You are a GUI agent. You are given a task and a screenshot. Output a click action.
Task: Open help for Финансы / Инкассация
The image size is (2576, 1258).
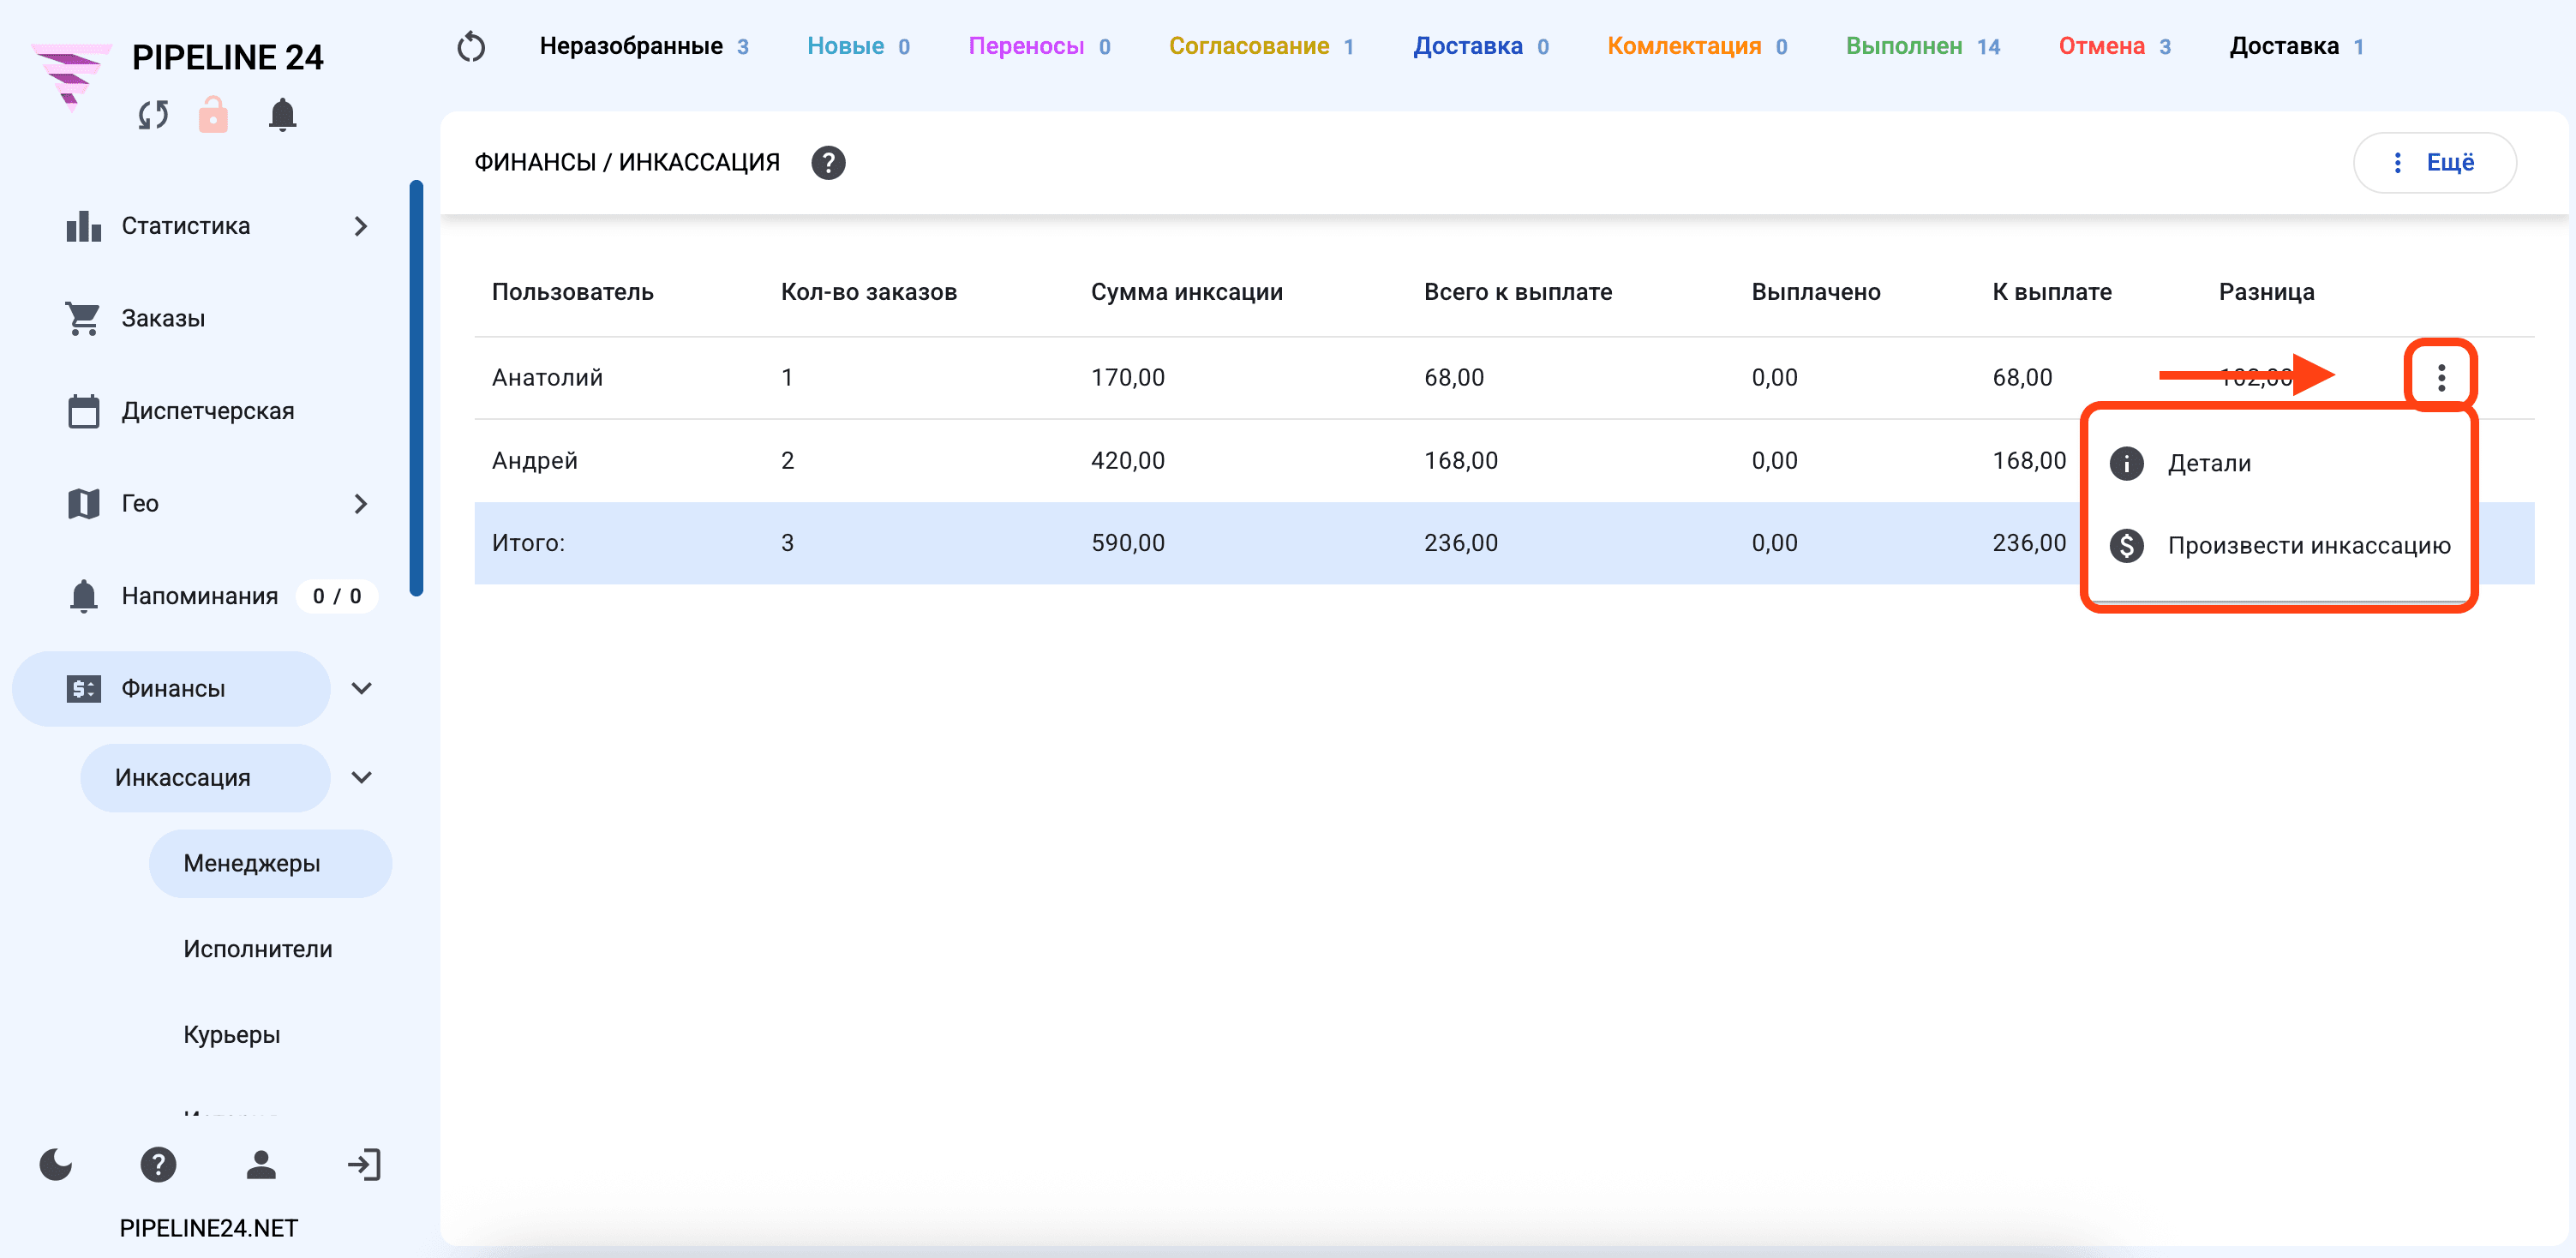(x=828, y=162)
